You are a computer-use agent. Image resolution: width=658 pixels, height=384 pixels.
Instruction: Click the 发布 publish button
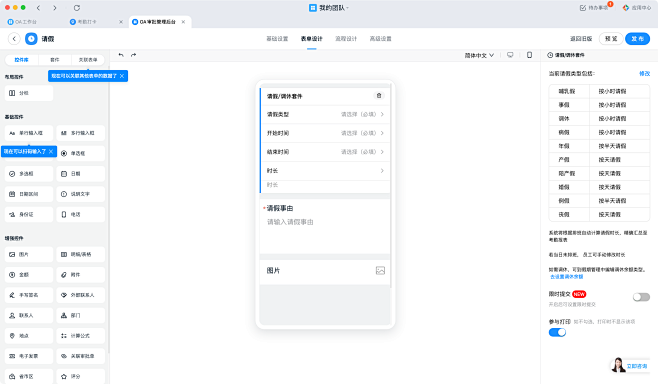637,39
